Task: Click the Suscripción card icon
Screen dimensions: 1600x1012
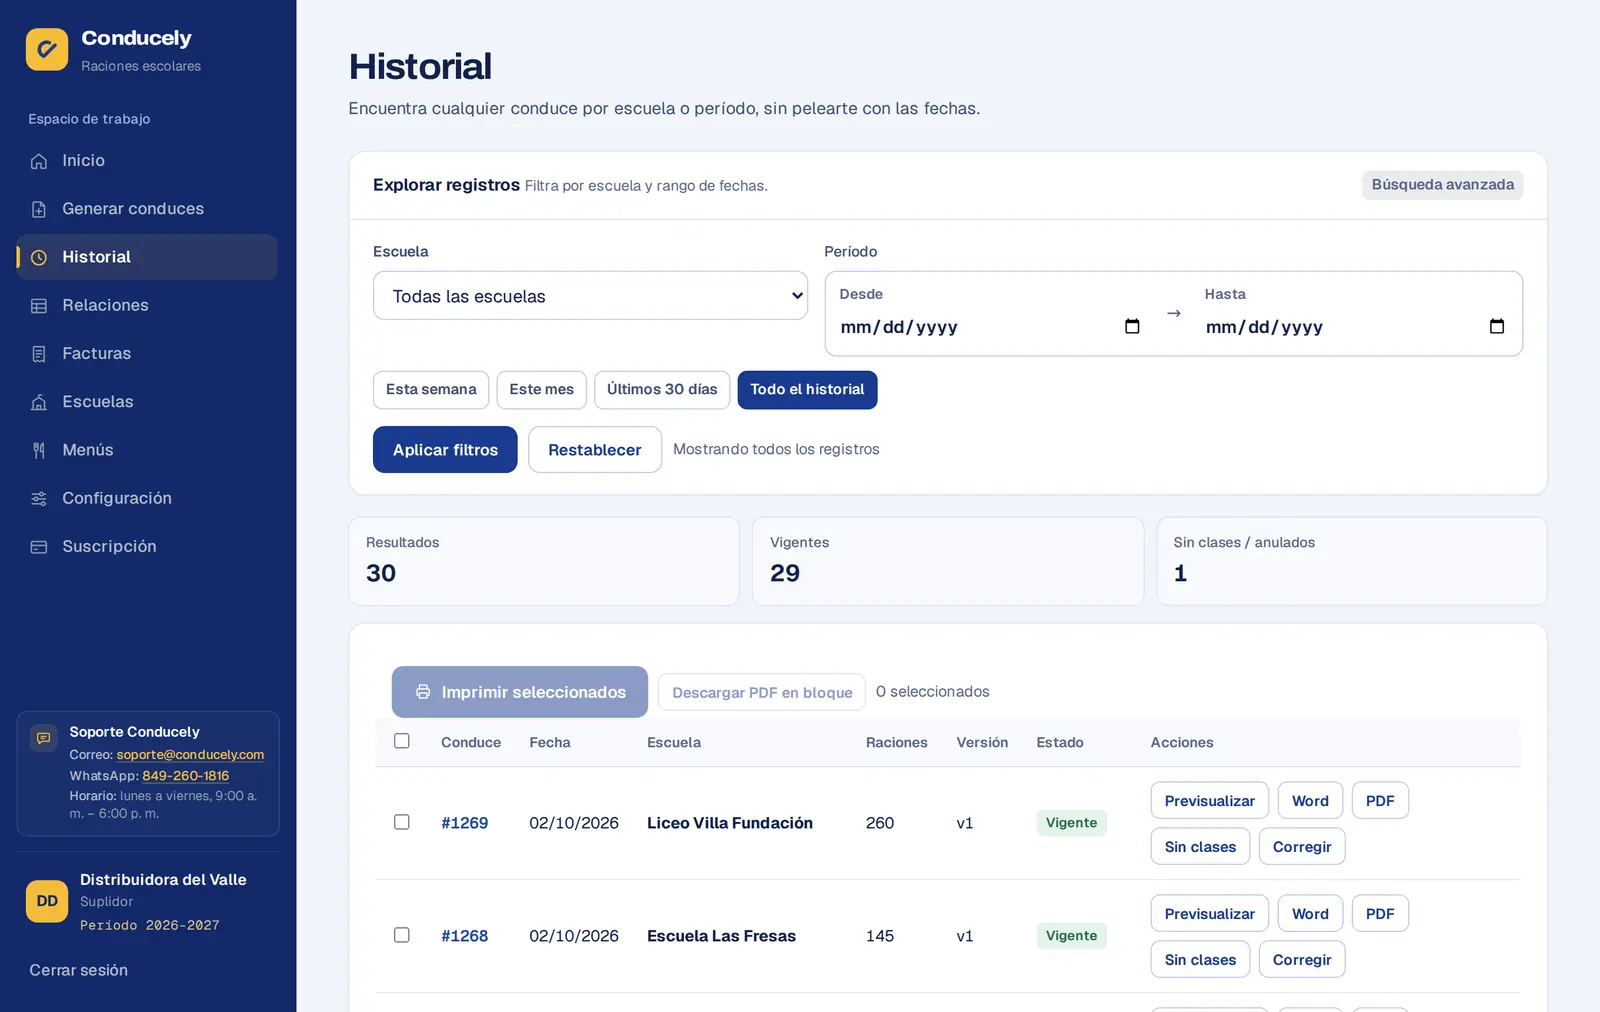Action: tap(39, 547)
